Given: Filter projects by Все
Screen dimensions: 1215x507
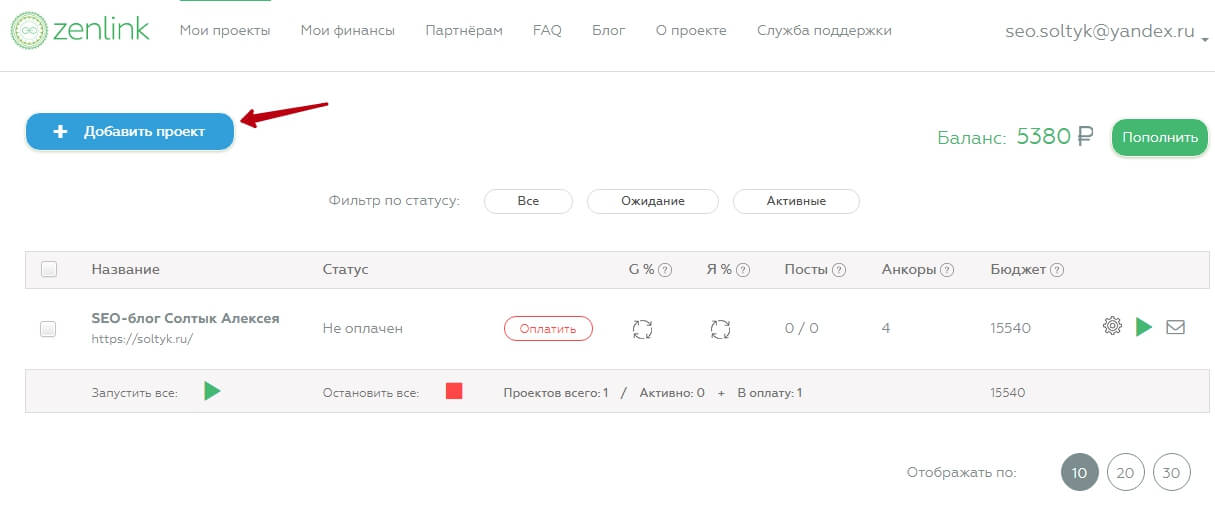Looking at the screenshot, I should [528, 201].
